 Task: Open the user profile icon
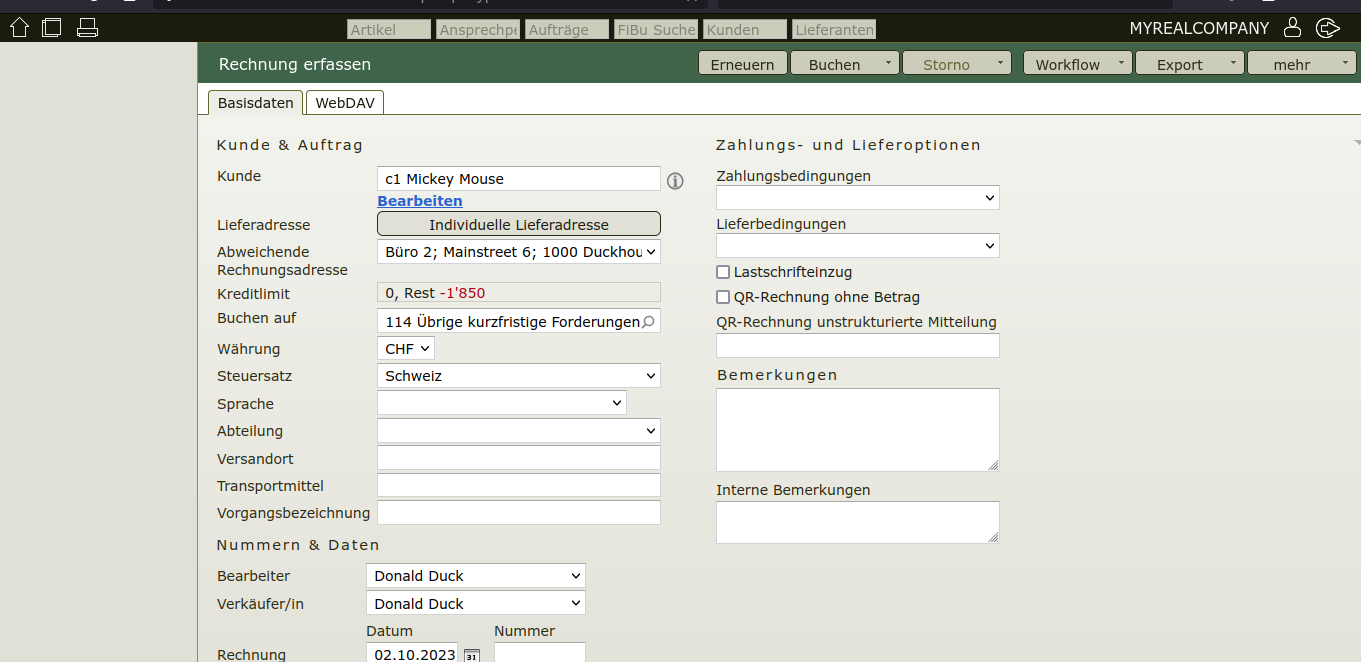1292,28
